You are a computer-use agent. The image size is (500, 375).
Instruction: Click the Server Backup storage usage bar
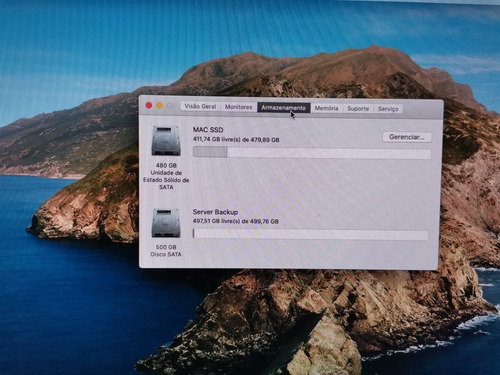310,234
